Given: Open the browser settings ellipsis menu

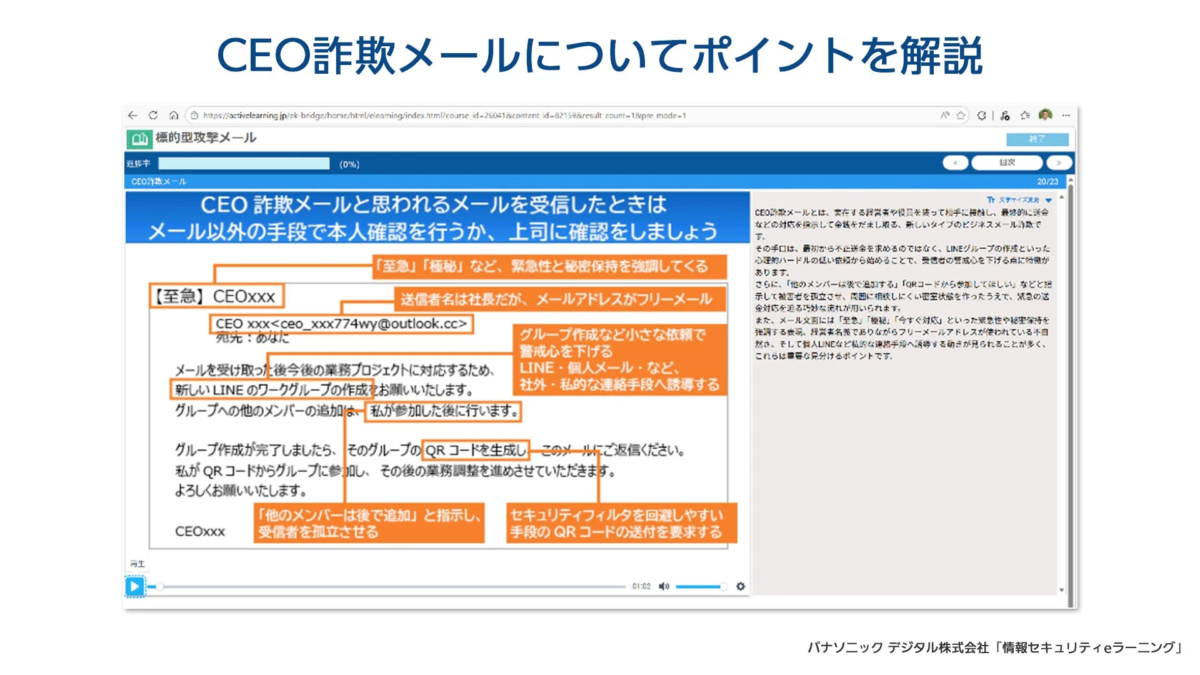Looking at the screenshot, I should [1066, 115].
